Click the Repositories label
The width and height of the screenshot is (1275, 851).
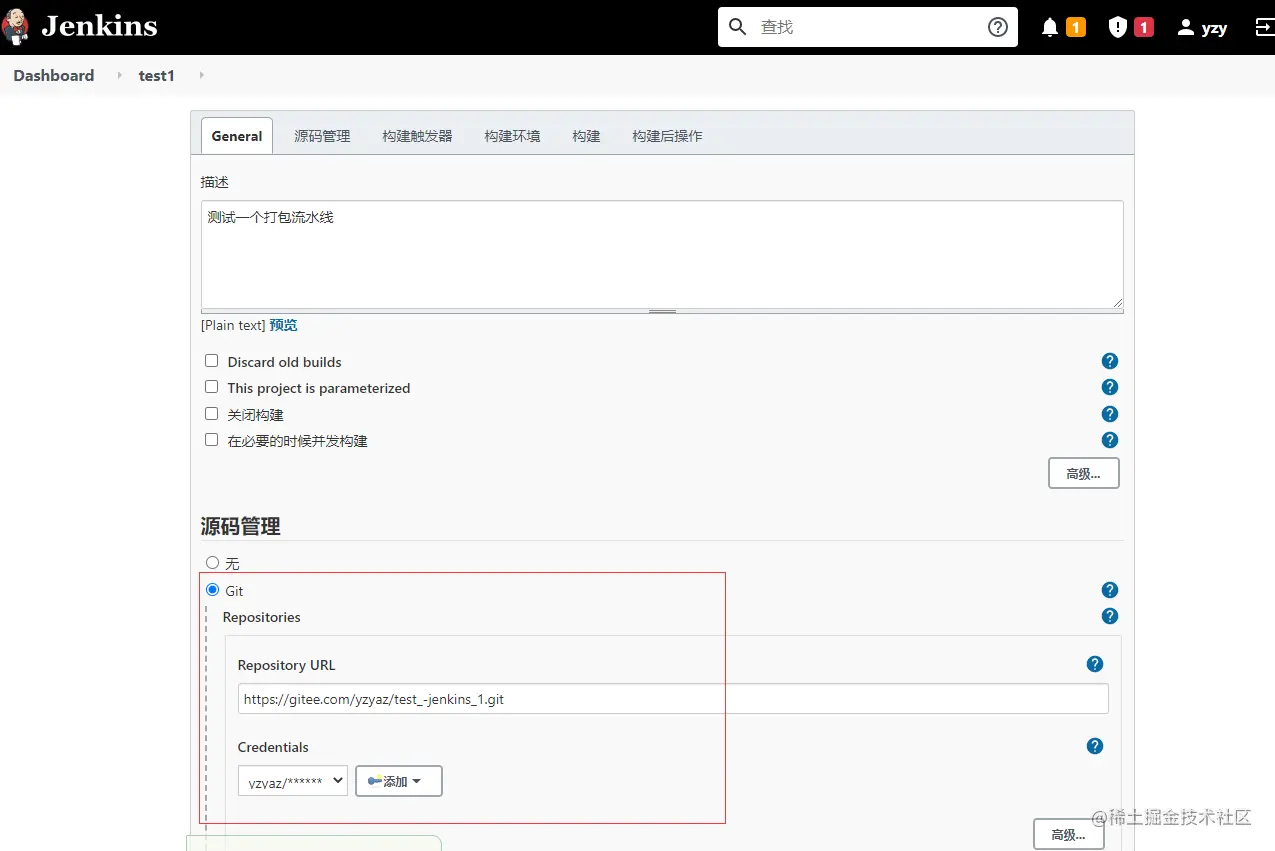click(262, 617)
